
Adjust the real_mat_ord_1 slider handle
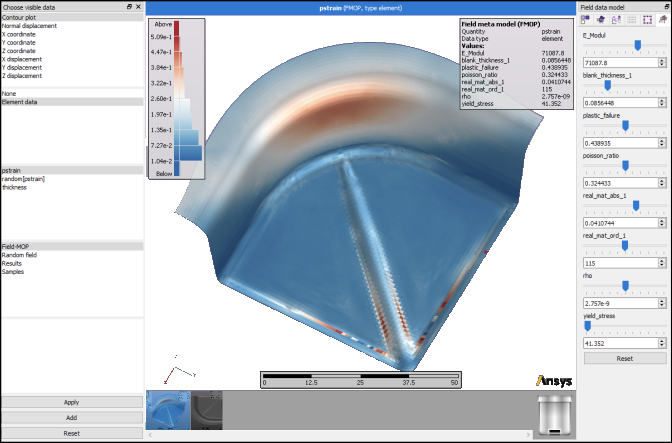625,245
